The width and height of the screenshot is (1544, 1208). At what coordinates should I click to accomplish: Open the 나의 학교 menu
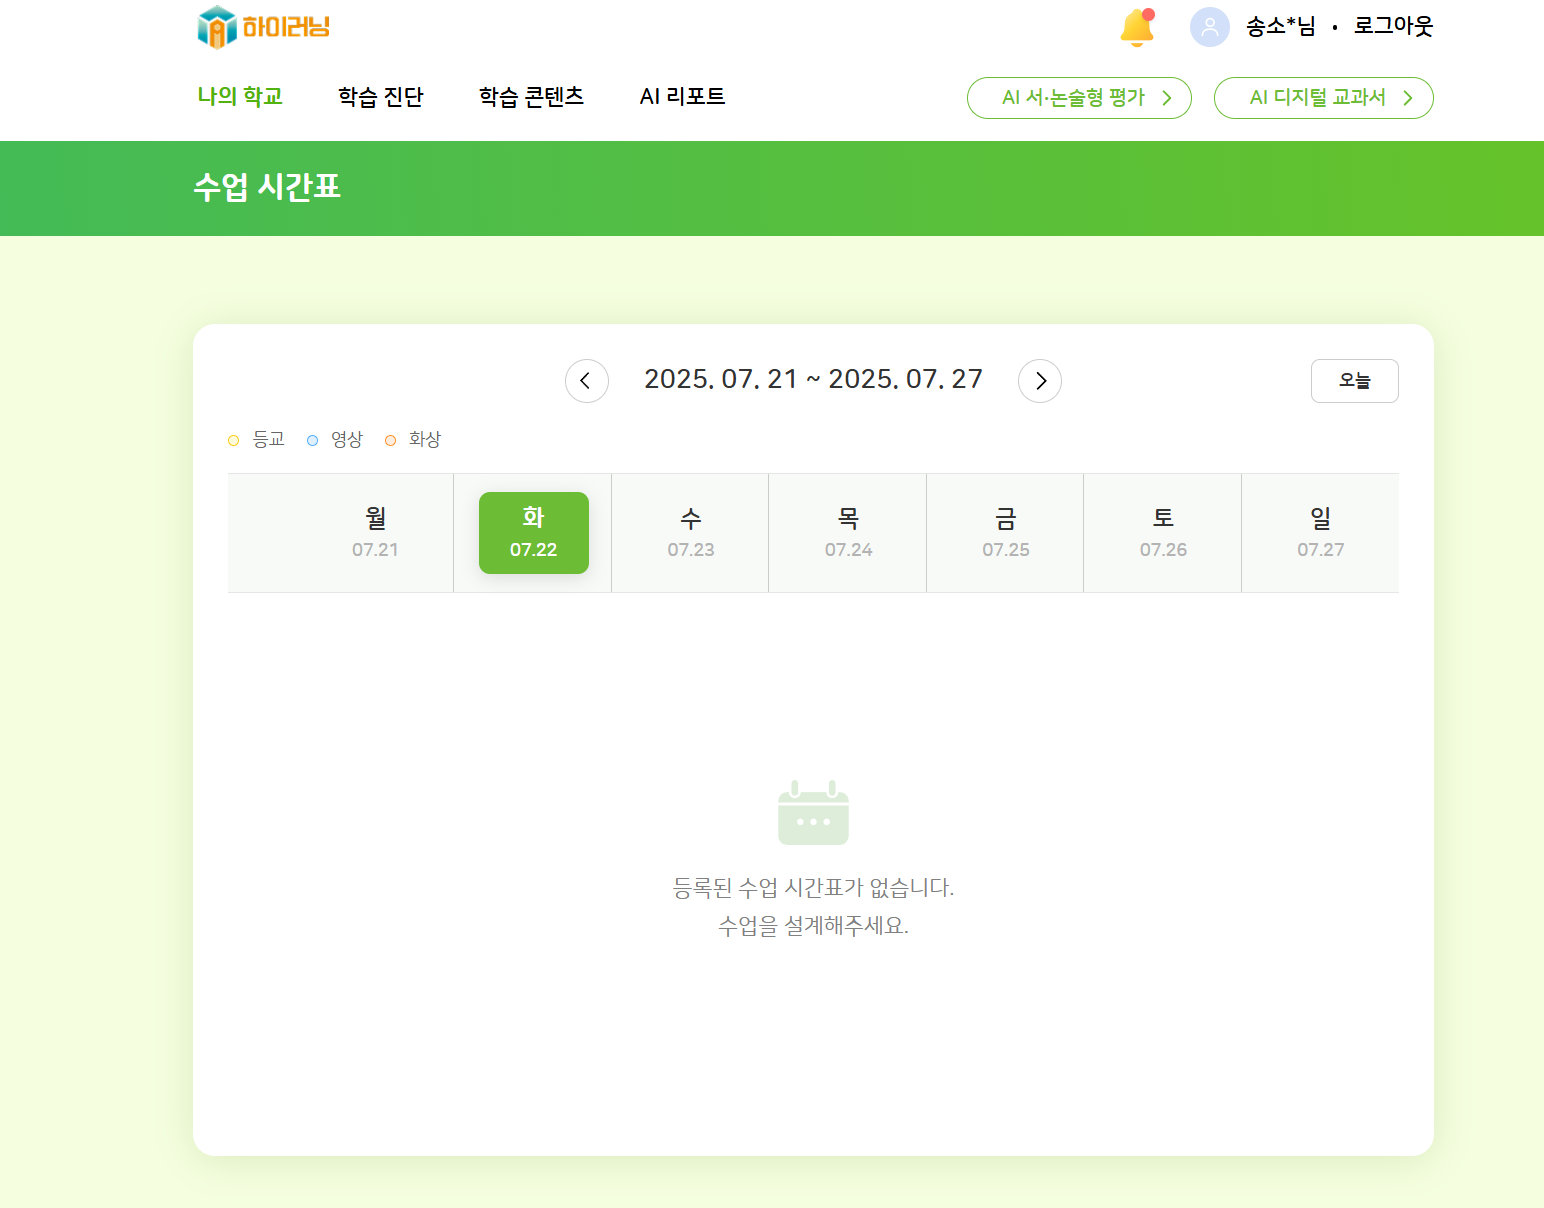[x=240, y=97]
